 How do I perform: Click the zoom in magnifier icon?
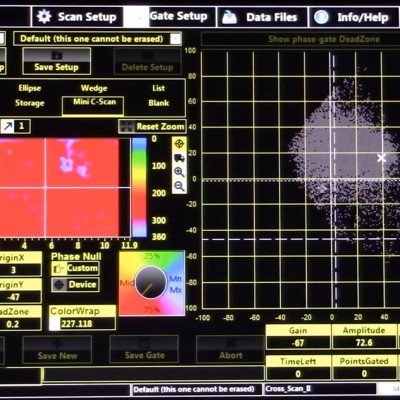point(179,172)
